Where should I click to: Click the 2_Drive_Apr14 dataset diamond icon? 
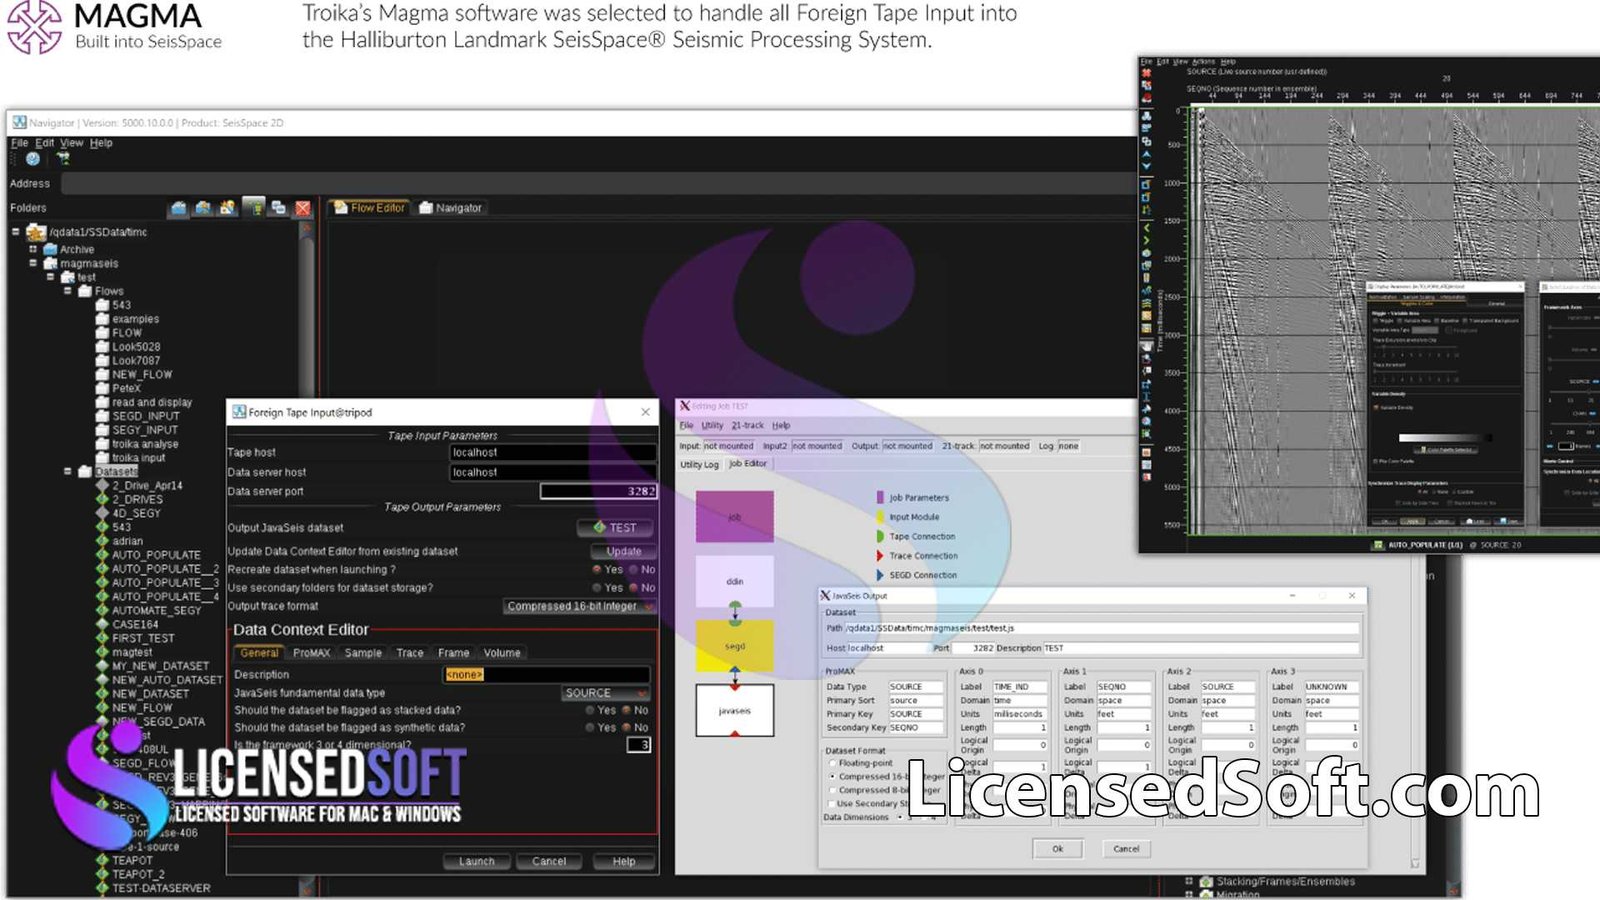tap(102, 485)
